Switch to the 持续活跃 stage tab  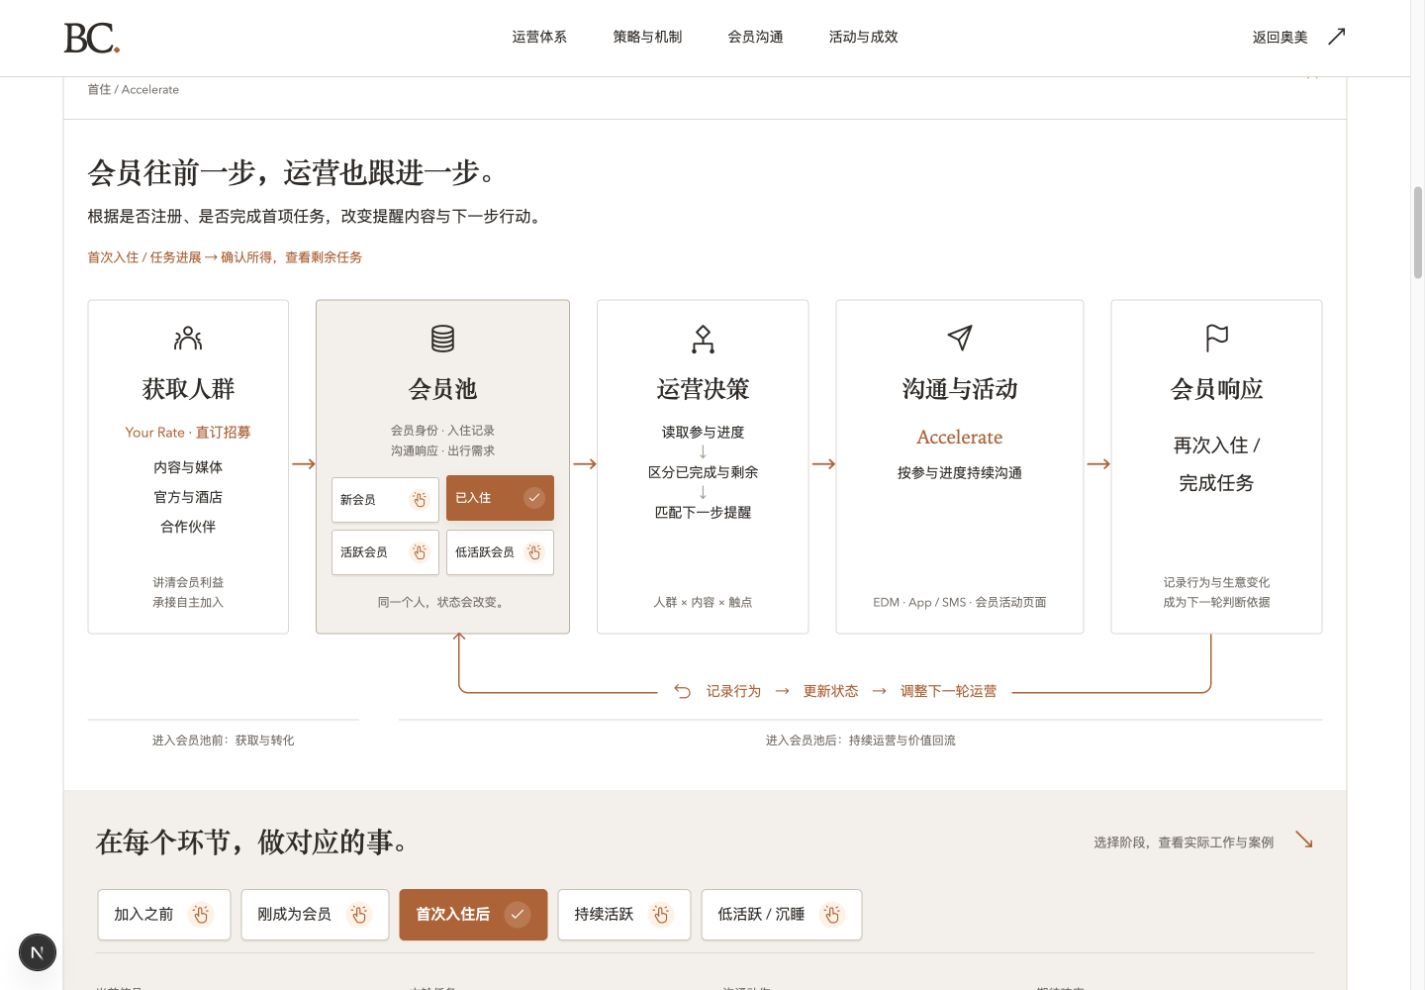pyautogui.click(x=624, y=914)
